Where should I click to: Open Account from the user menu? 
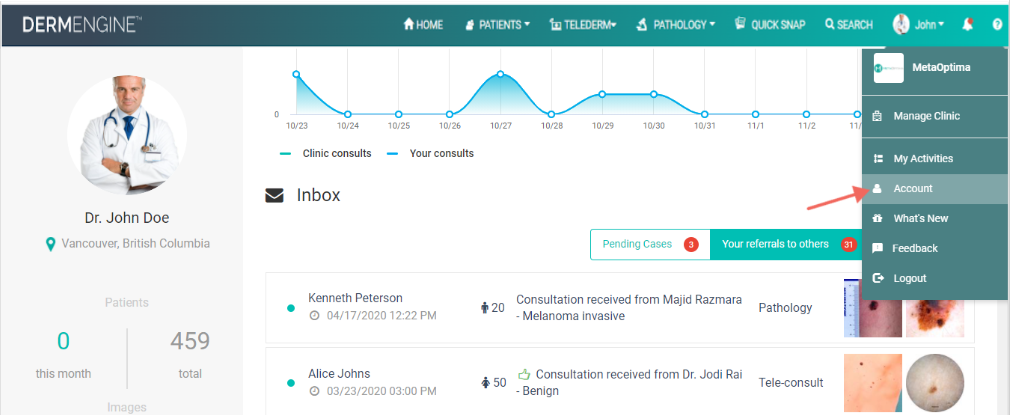pos(935,189)
